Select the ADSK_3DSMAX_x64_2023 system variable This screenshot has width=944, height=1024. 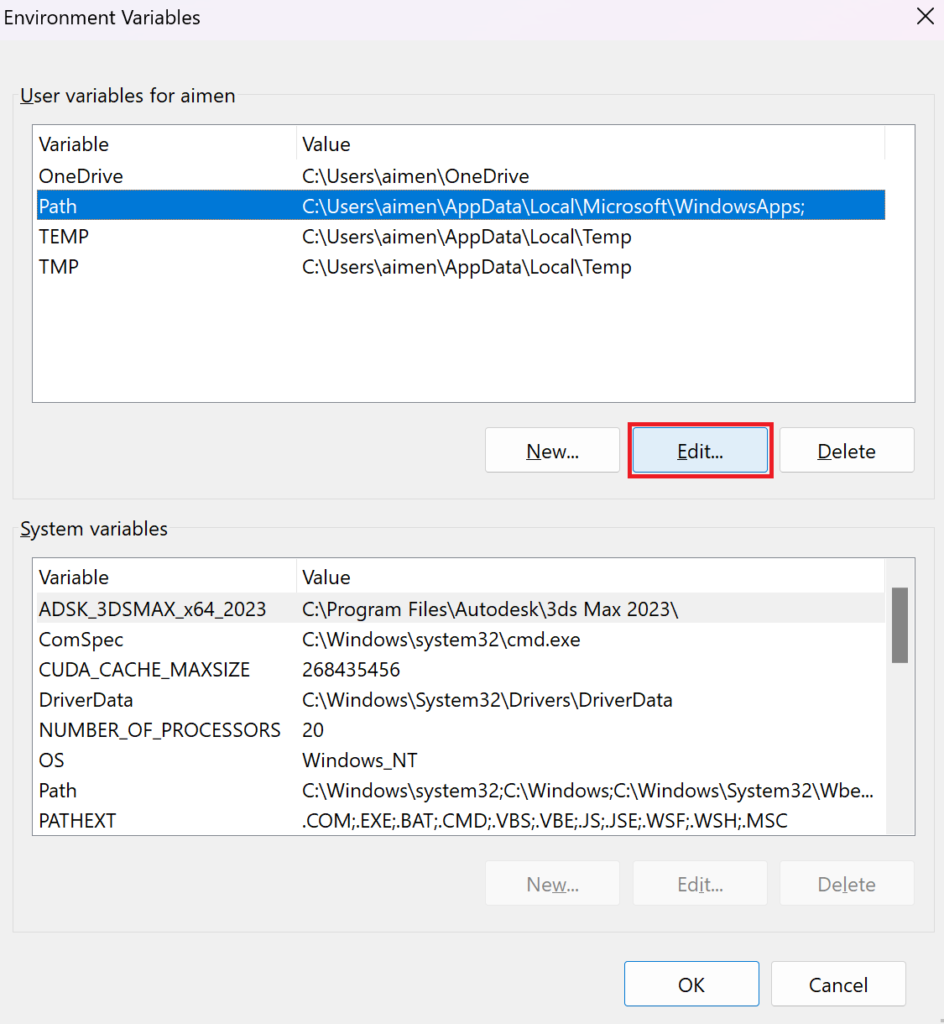coord(150,610)
